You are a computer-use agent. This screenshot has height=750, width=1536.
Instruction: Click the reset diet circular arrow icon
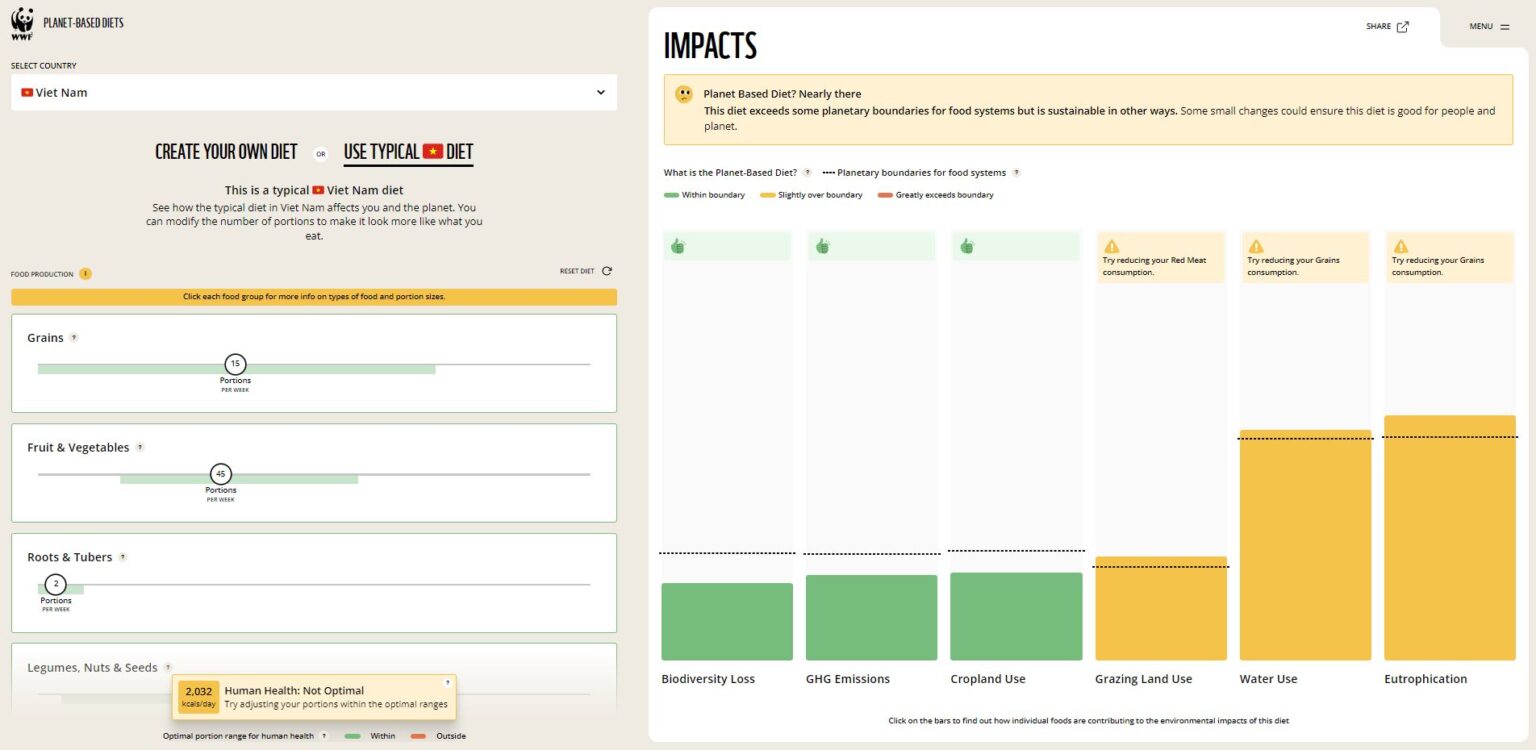pos(607,271)
